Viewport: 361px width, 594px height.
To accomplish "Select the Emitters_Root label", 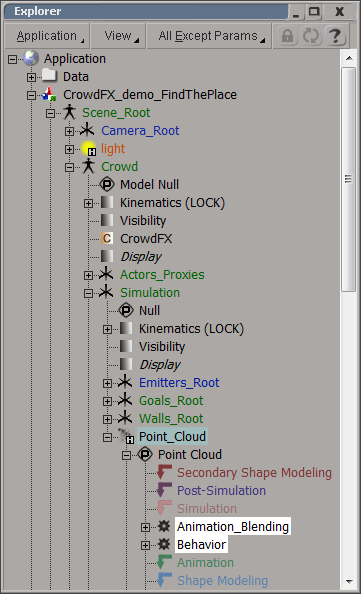I will coord(179,382).
